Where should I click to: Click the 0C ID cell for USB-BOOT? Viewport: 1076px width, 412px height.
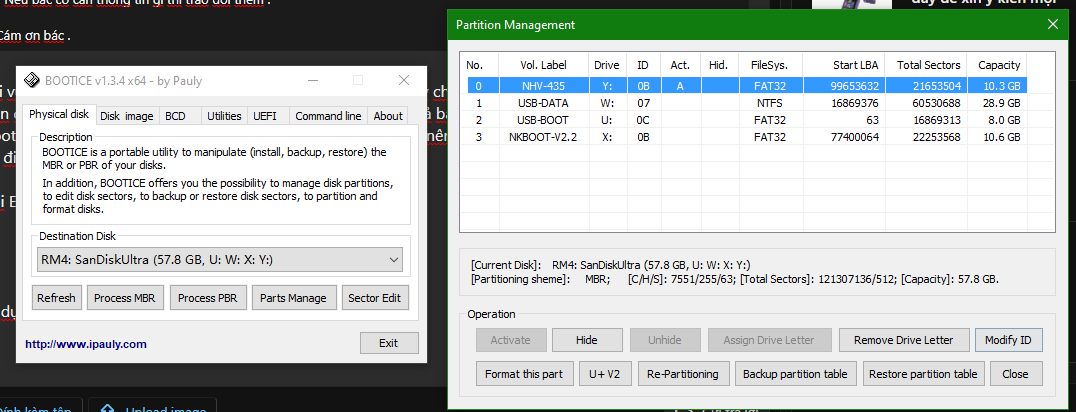(643, 120)
